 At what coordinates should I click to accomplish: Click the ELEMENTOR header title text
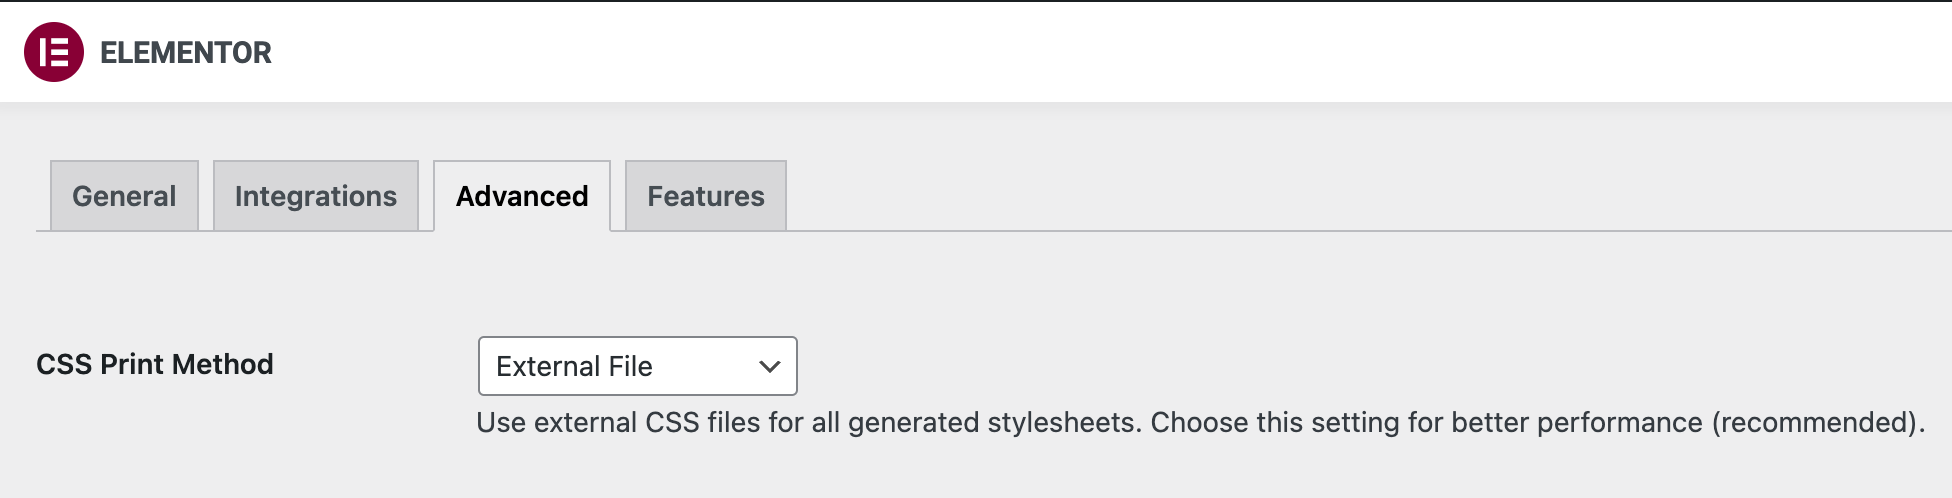click(x=186, y=53)
